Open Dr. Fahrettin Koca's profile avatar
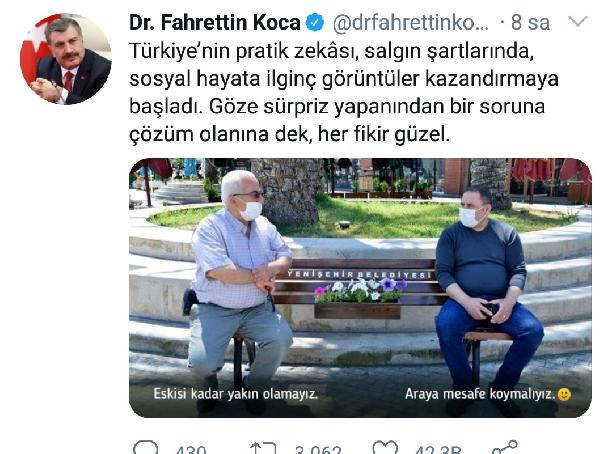Screen dimensions: 600x454 65,59
